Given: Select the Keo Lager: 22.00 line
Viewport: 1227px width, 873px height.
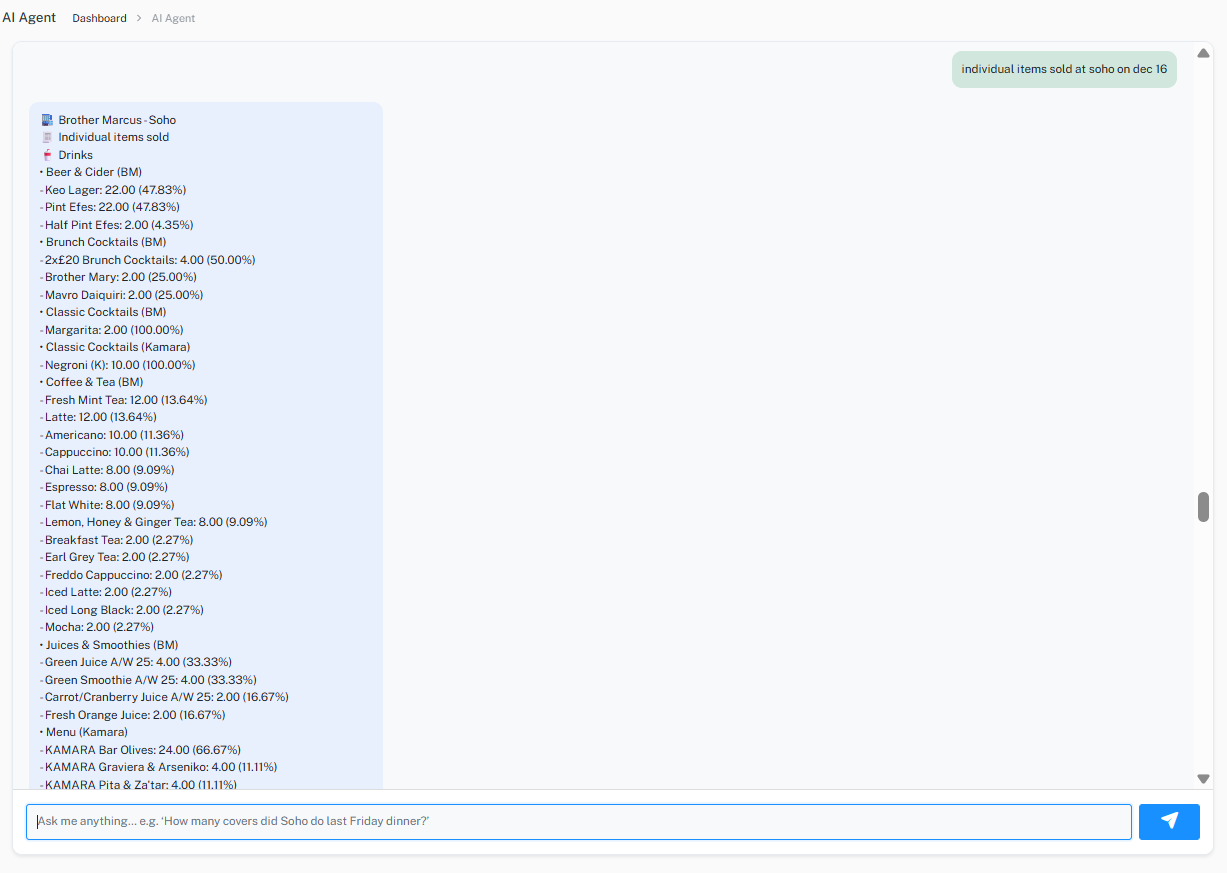Looking at the screenshot, I should 113,190.
